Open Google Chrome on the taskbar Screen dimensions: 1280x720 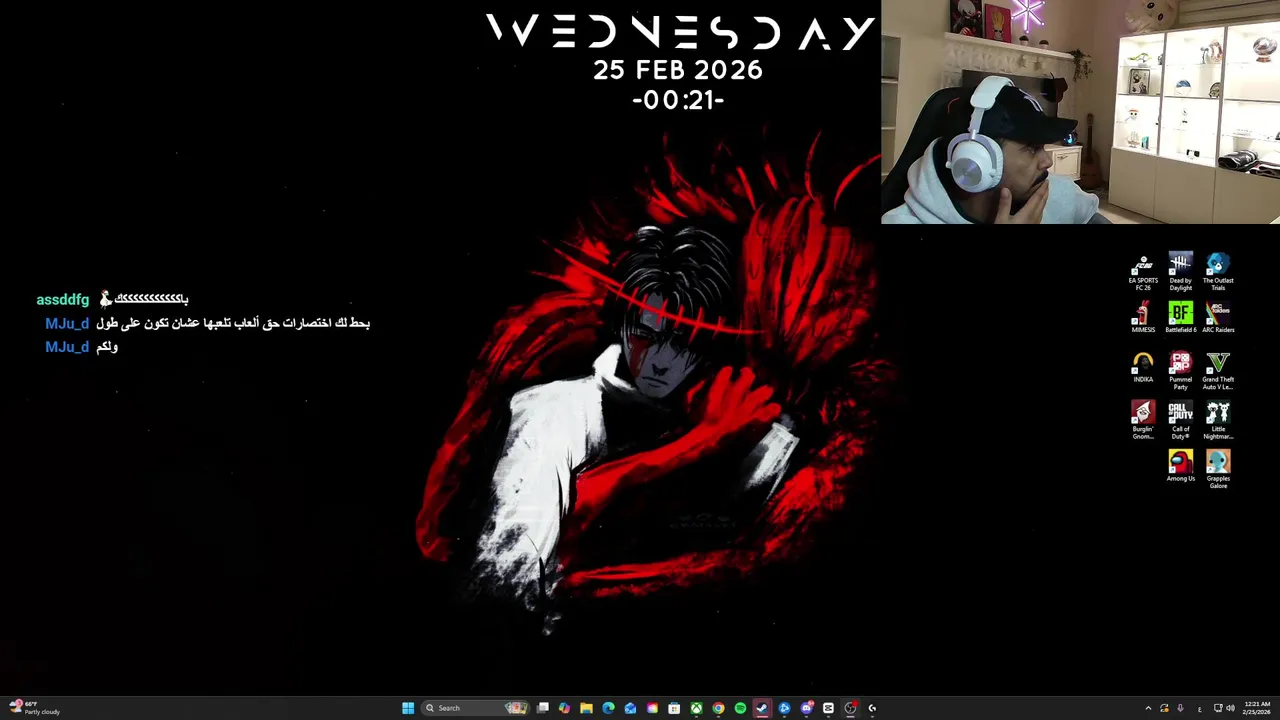(718, 708)
